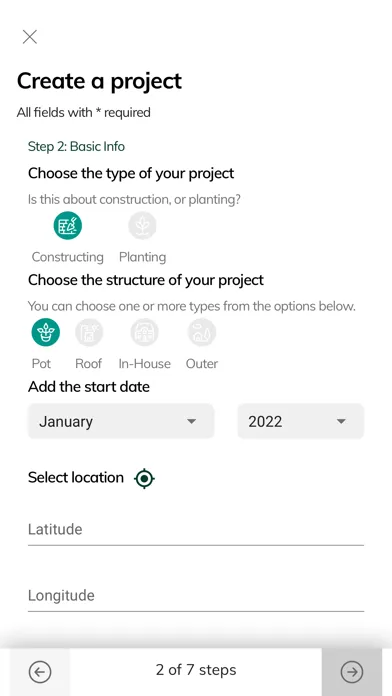Focus the Longitude input field
Viewport: 392px width, 696px height.
click(x=196, y=596)
